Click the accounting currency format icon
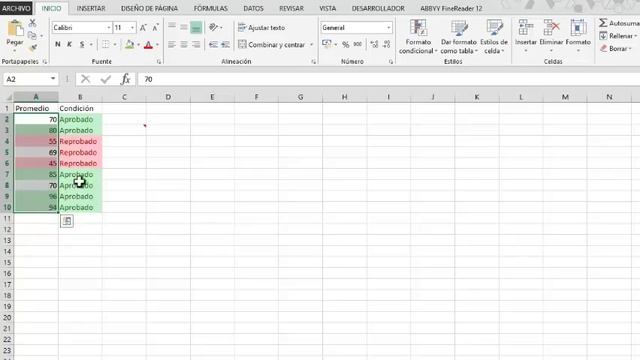 327,44
